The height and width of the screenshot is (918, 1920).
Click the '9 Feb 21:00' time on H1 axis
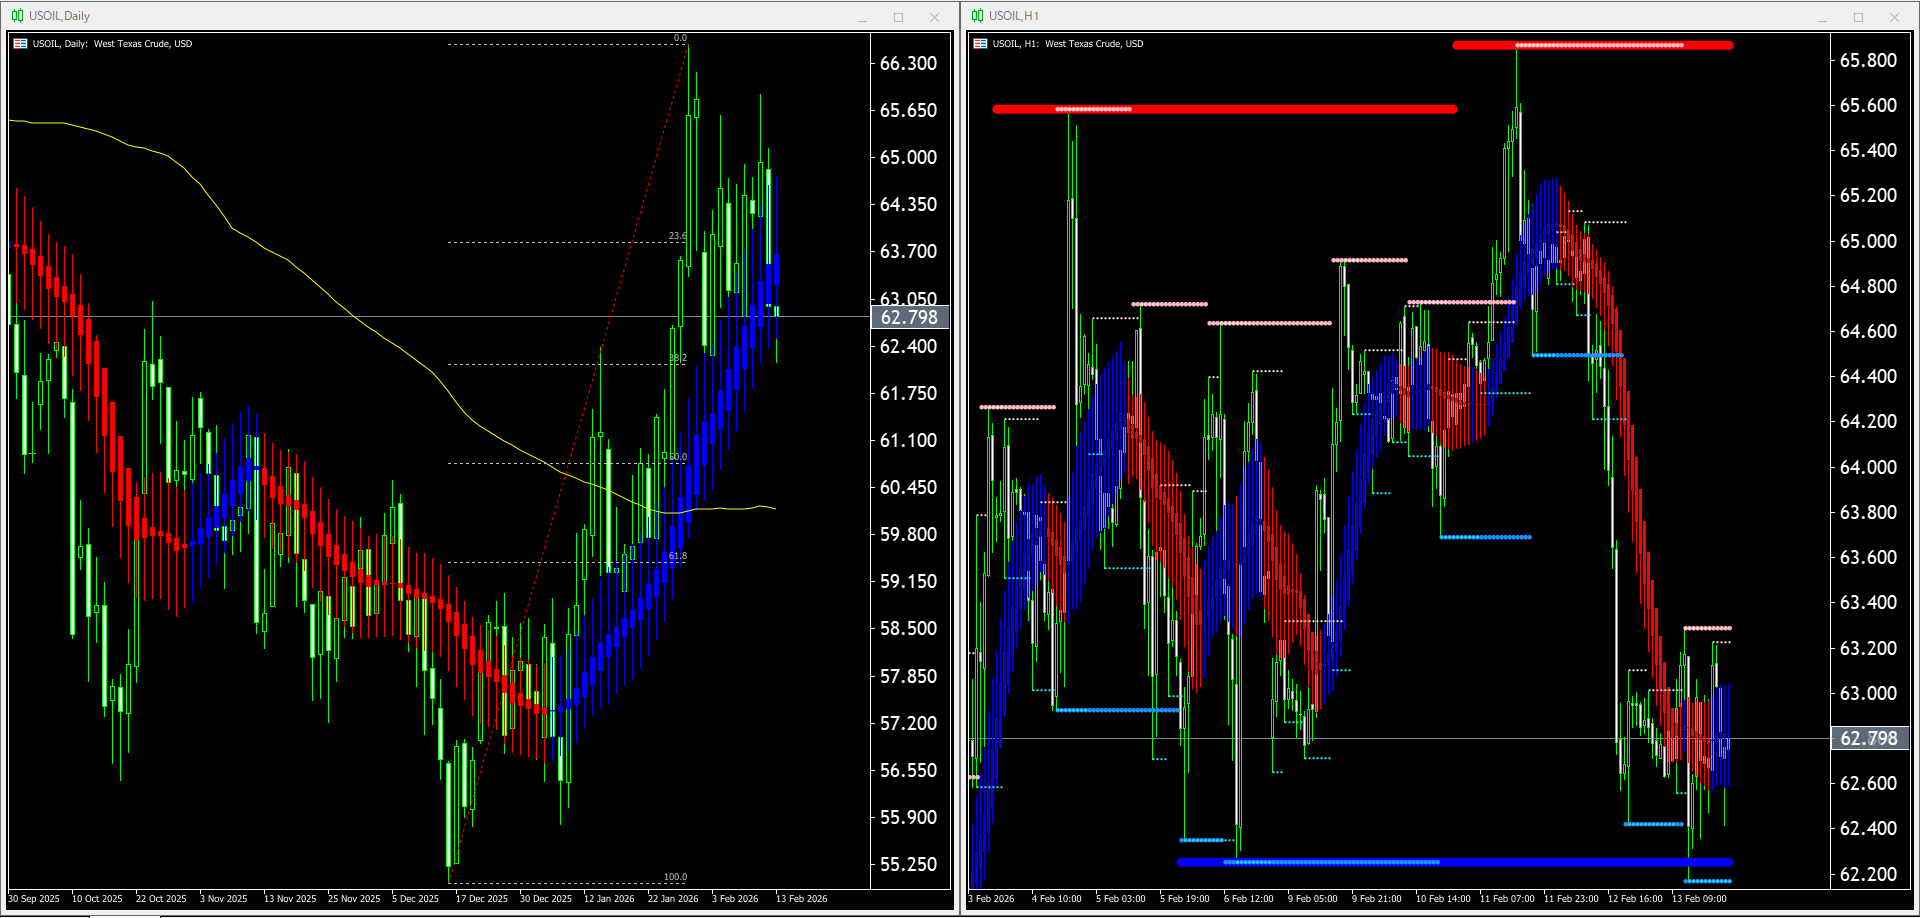pos(1377,899)
